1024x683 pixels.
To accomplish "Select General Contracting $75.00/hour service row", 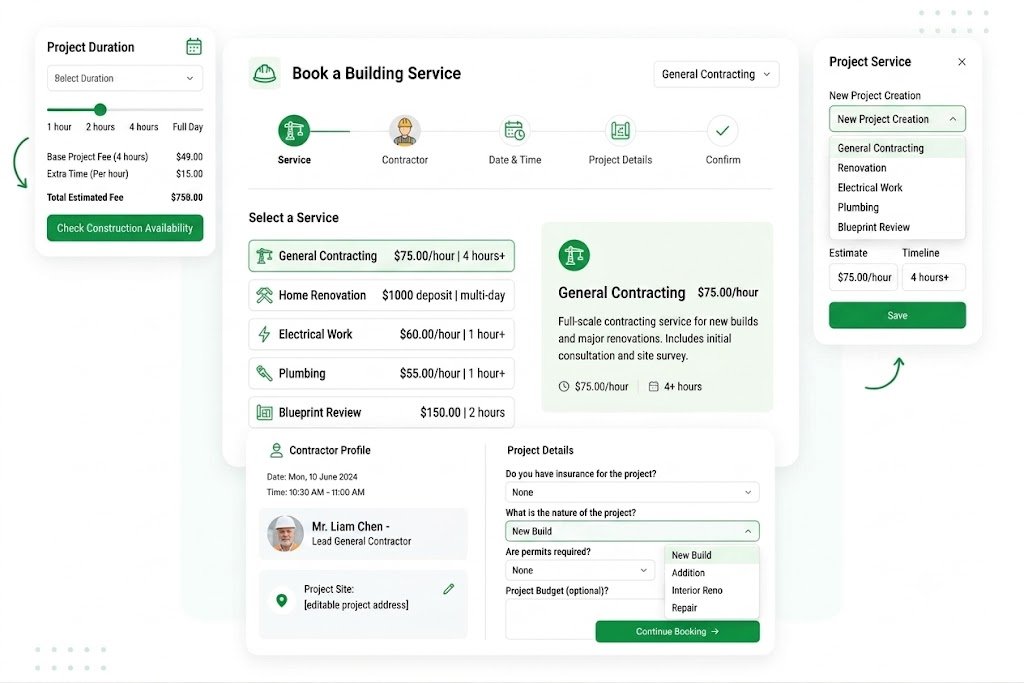I will (x=381, y=256).
